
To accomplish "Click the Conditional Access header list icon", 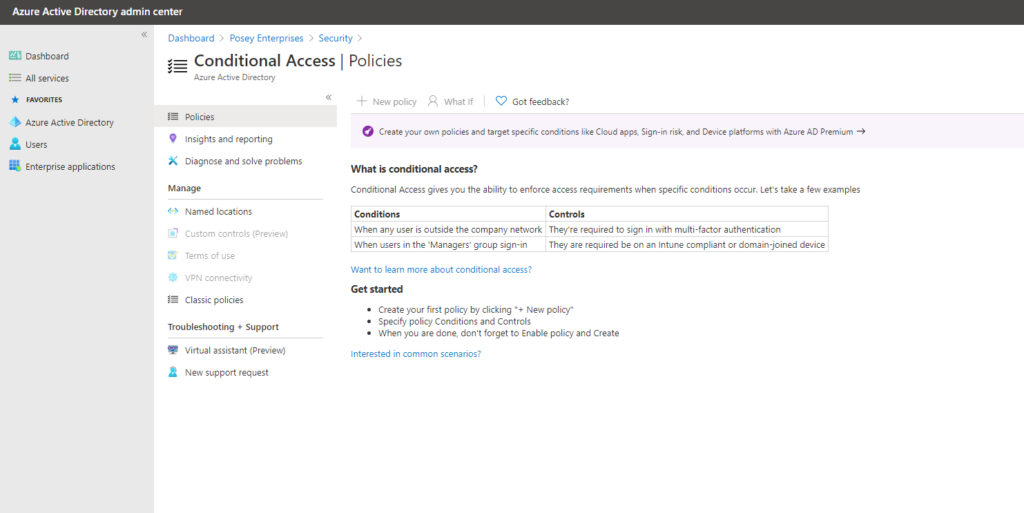I will click(x=177, y=66).
